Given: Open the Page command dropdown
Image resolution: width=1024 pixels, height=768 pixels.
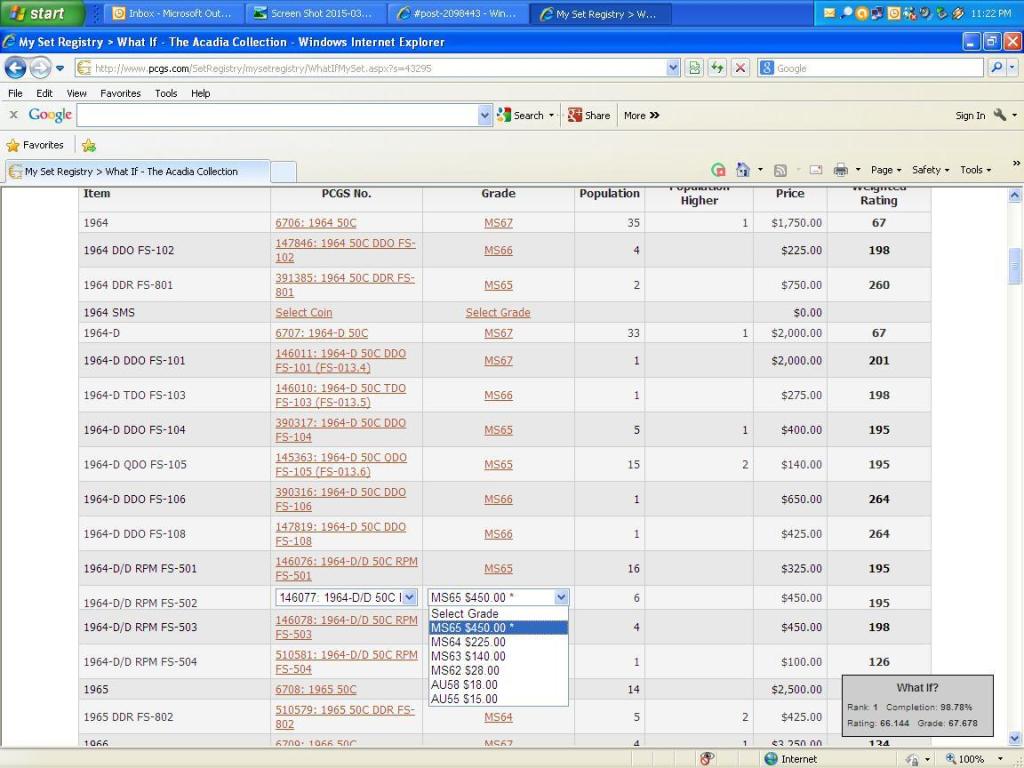Looking at the screenshot, I should (886, 170).
